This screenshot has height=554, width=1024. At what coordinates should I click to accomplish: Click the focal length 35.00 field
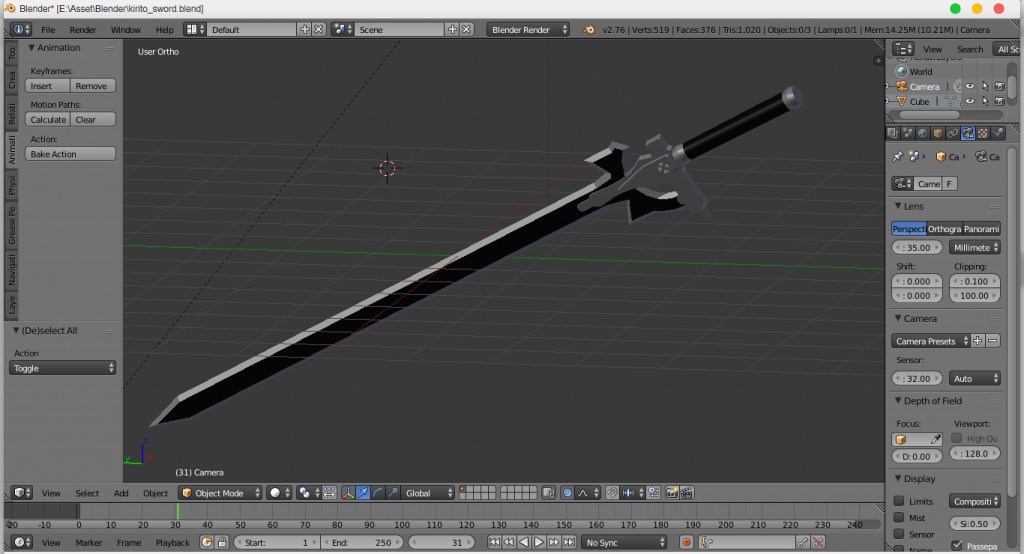(x=918, y=248)
